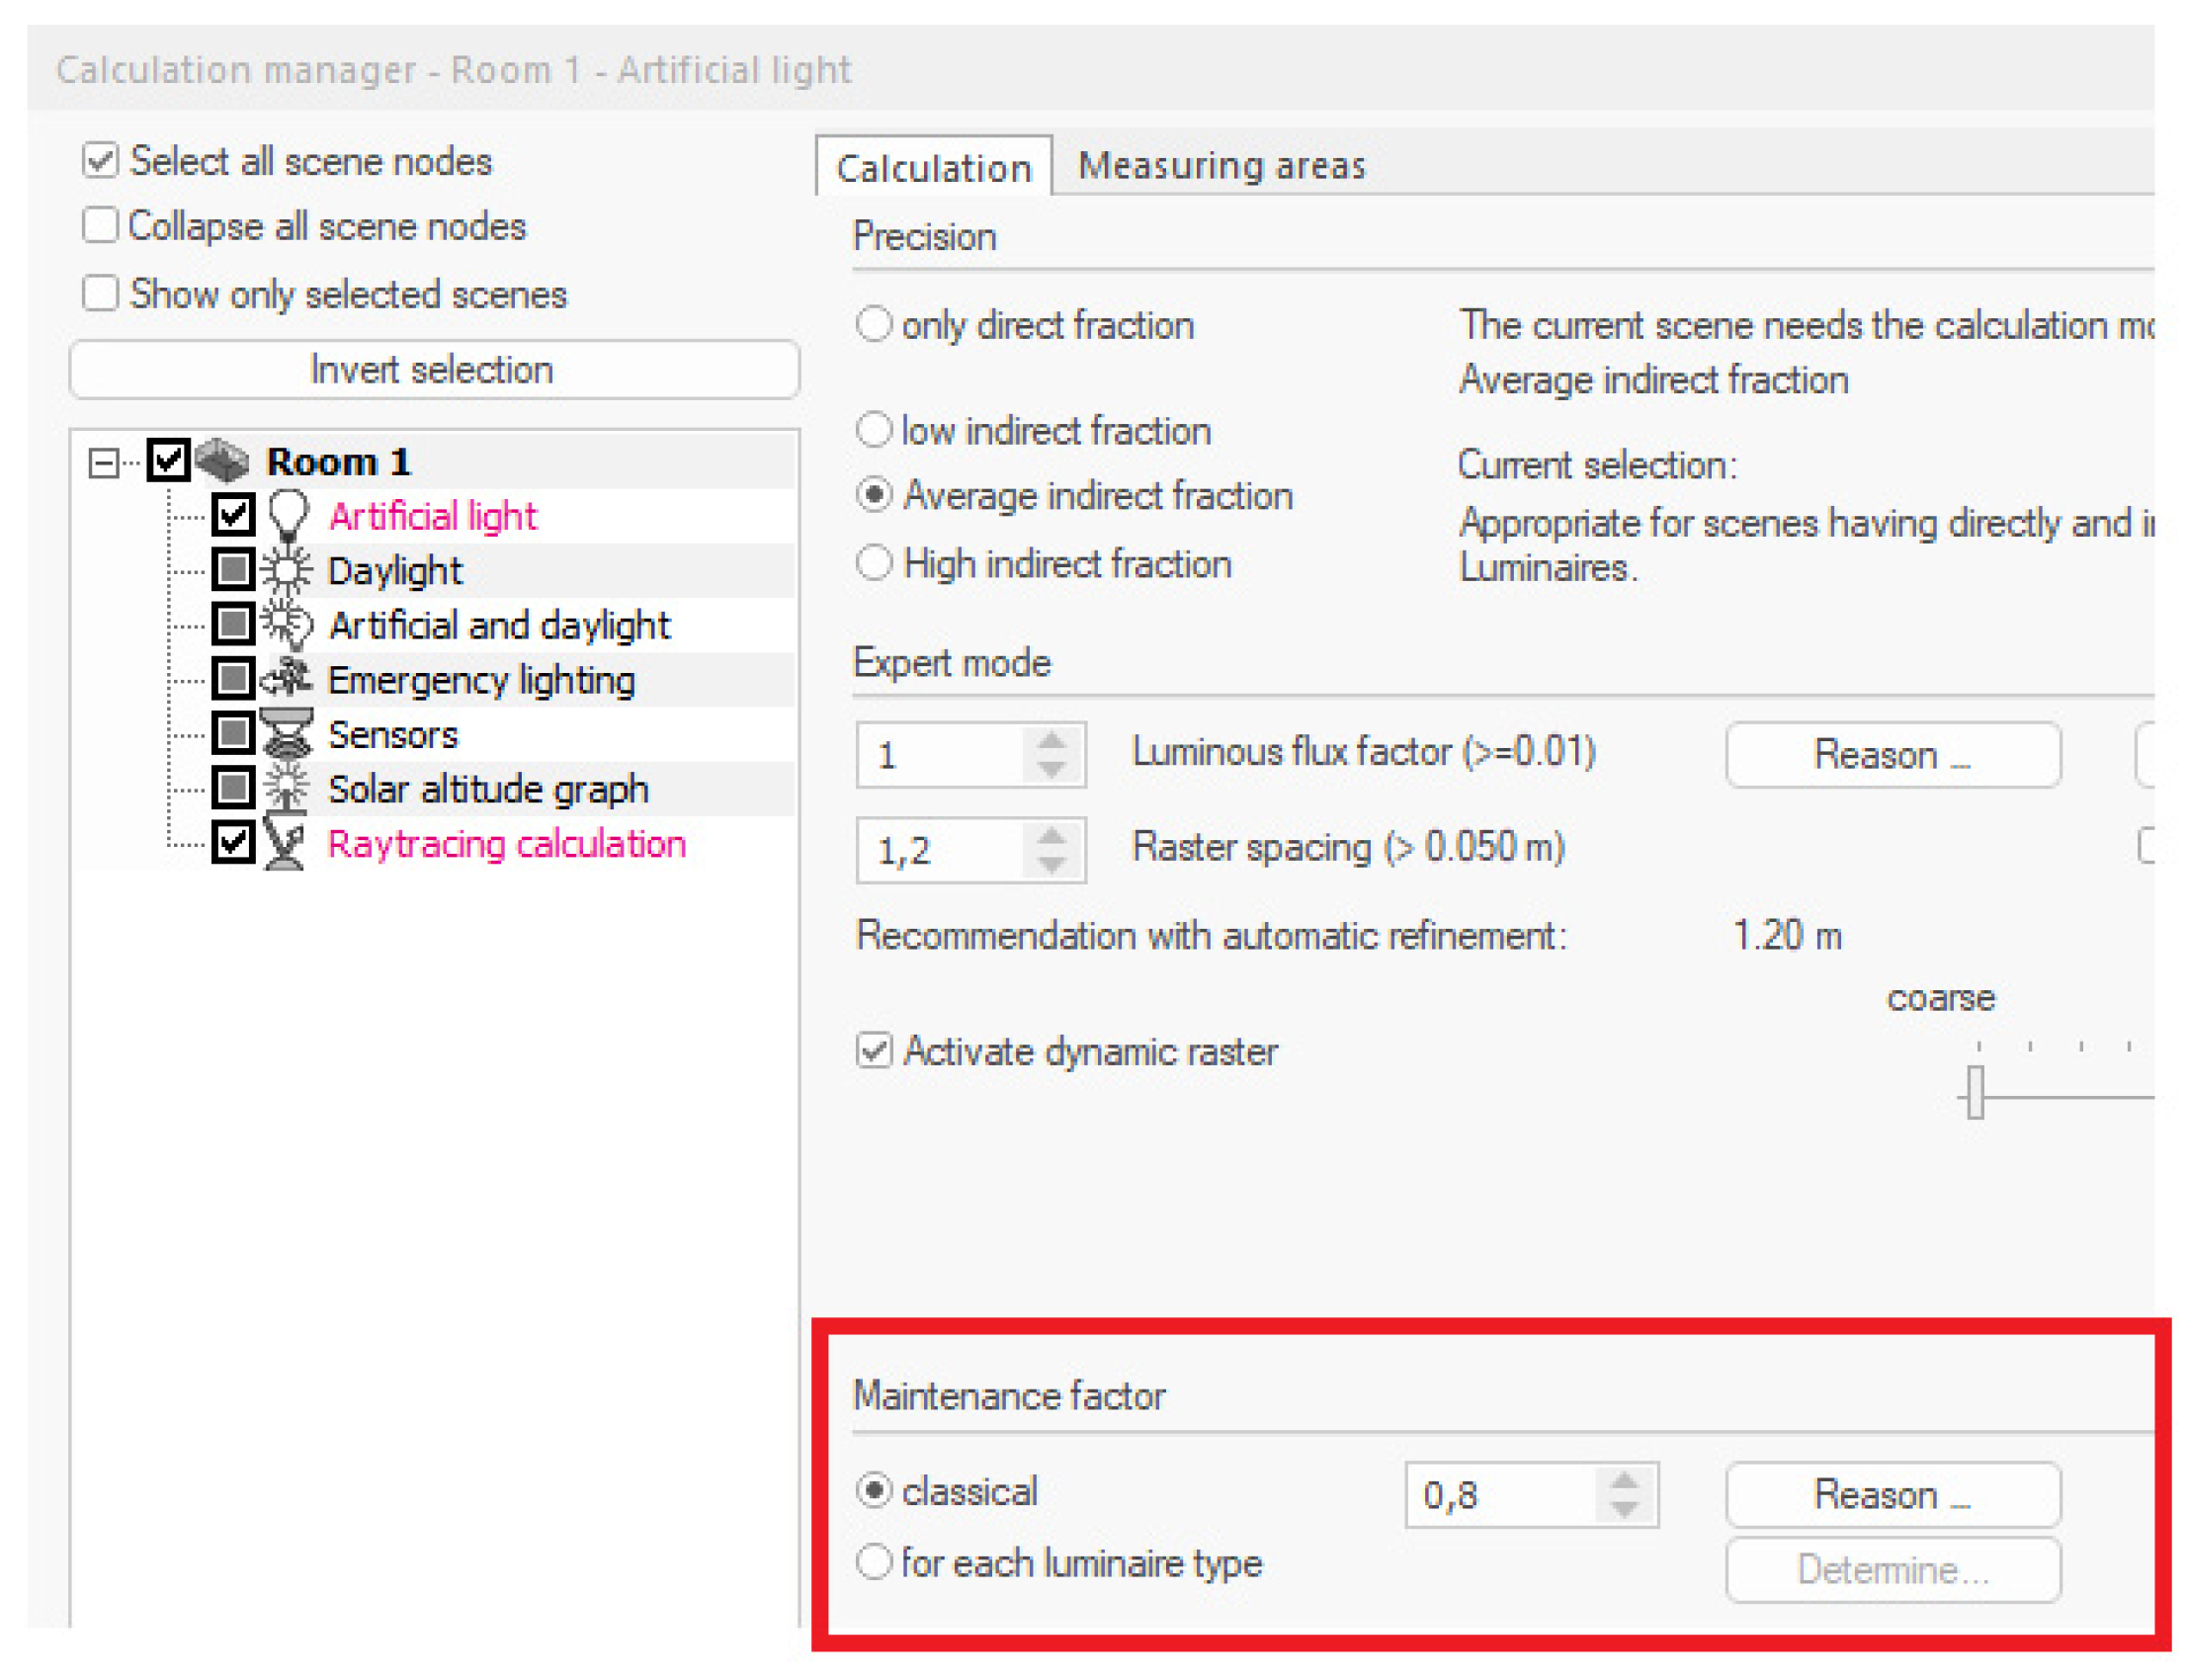
Task: Click the Emergency lighting icon
Action: pos(287,679)
